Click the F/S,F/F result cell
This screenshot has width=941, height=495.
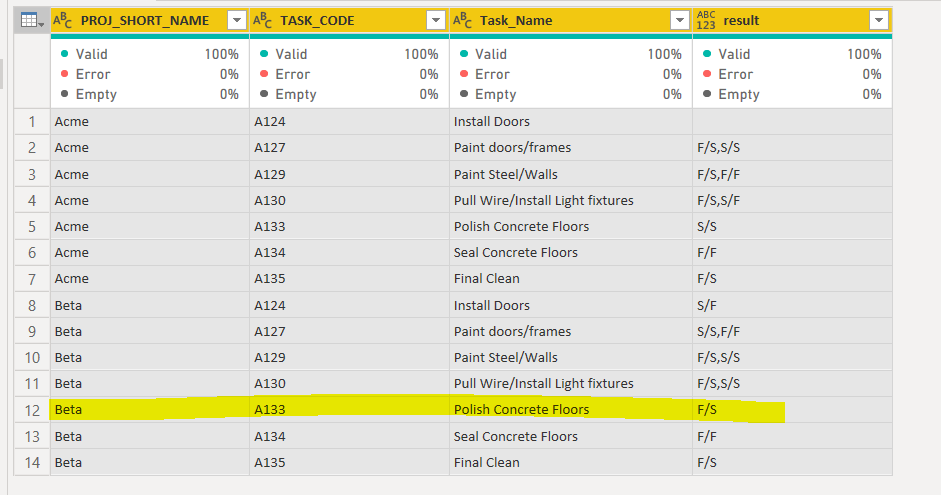(792, 175)
